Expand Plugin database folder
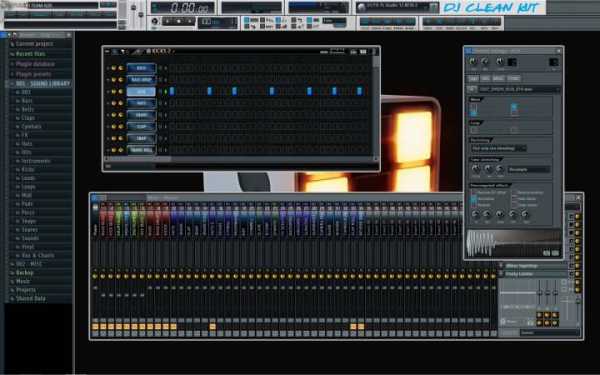 [x=35, y=64]
